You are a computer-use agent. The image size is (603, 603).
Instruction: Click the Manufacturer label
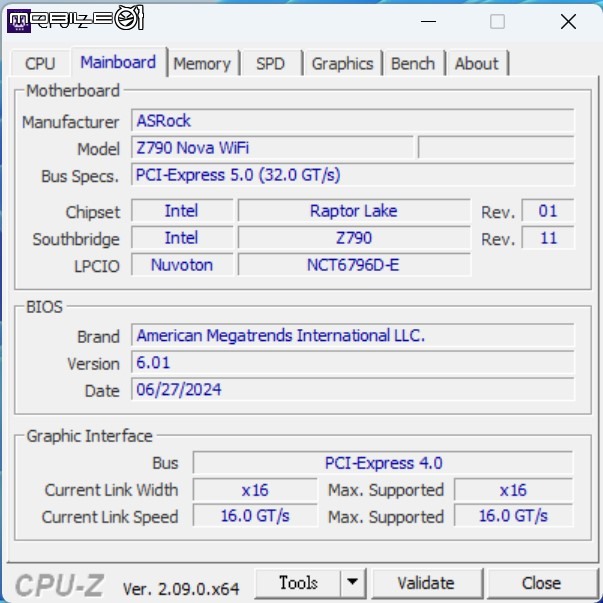70,122
